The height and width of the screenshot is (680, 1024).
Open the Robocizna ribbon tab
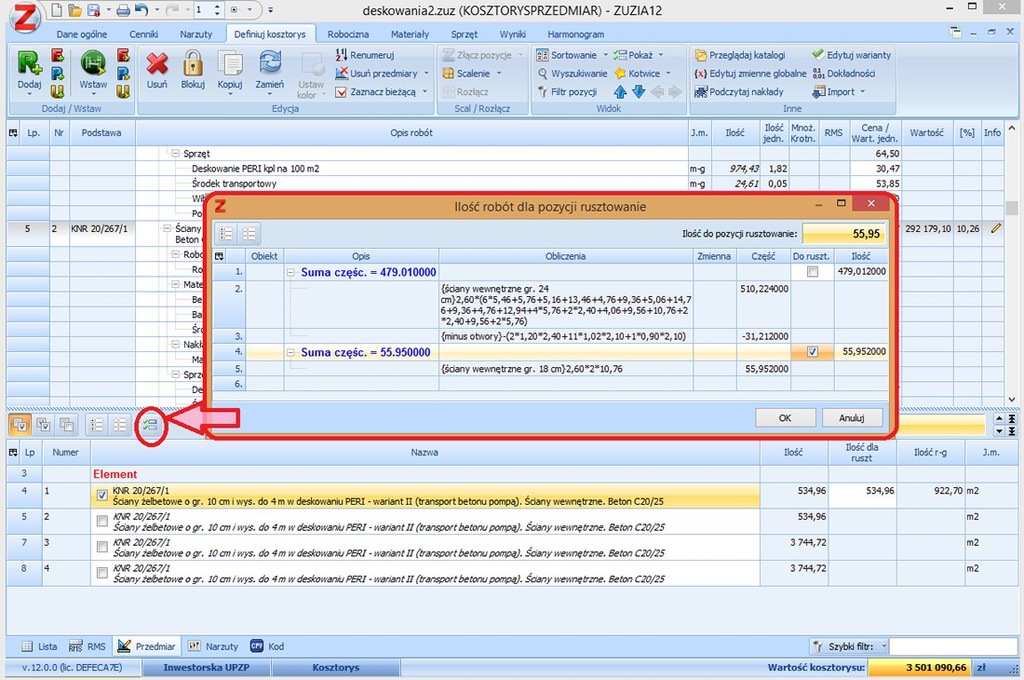348,34
